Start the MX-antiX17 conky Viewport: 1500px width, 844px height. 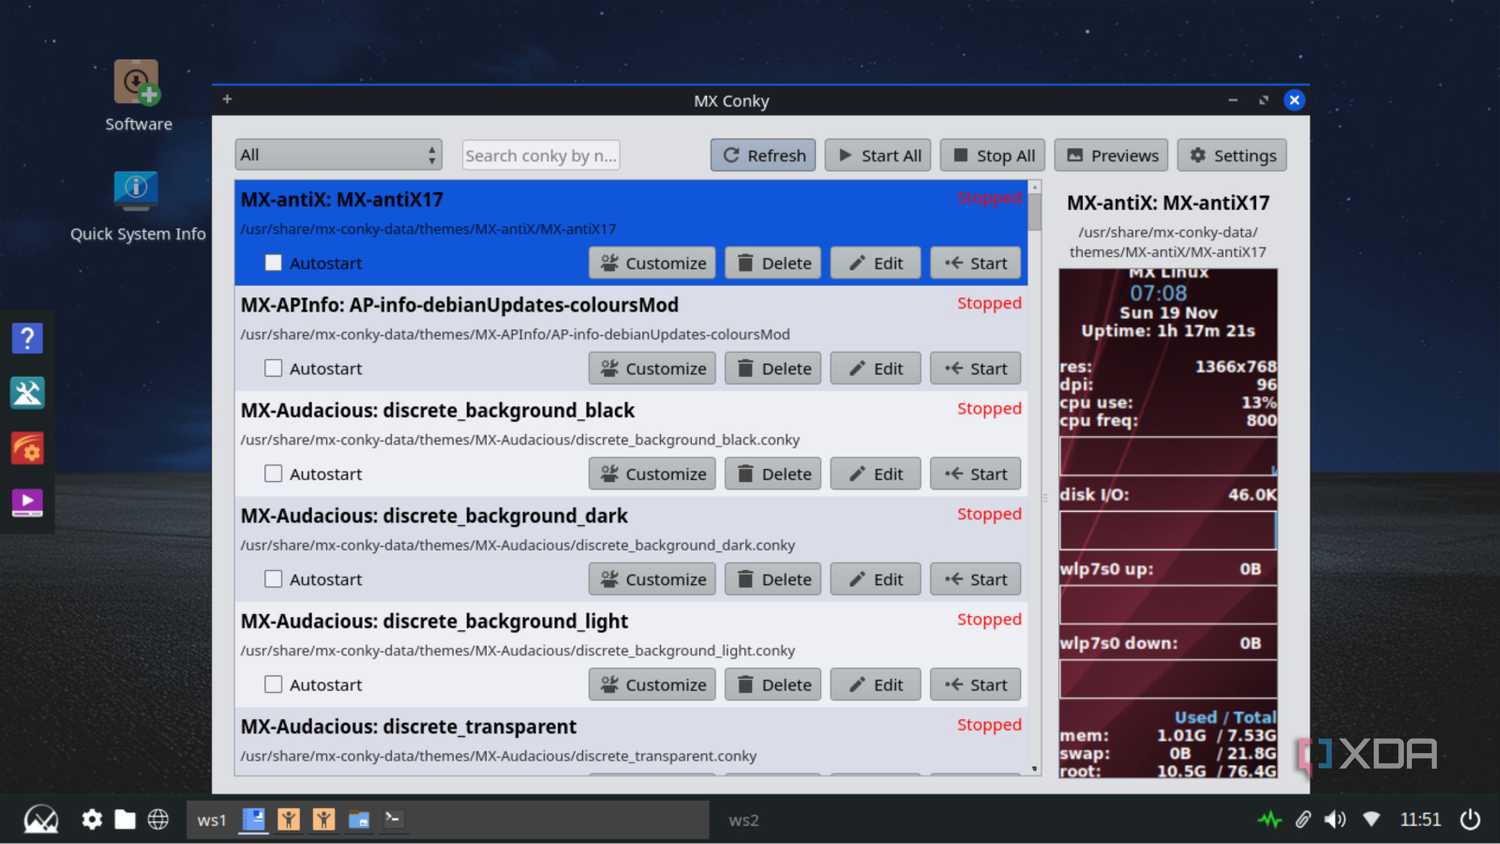click(975, 263)
